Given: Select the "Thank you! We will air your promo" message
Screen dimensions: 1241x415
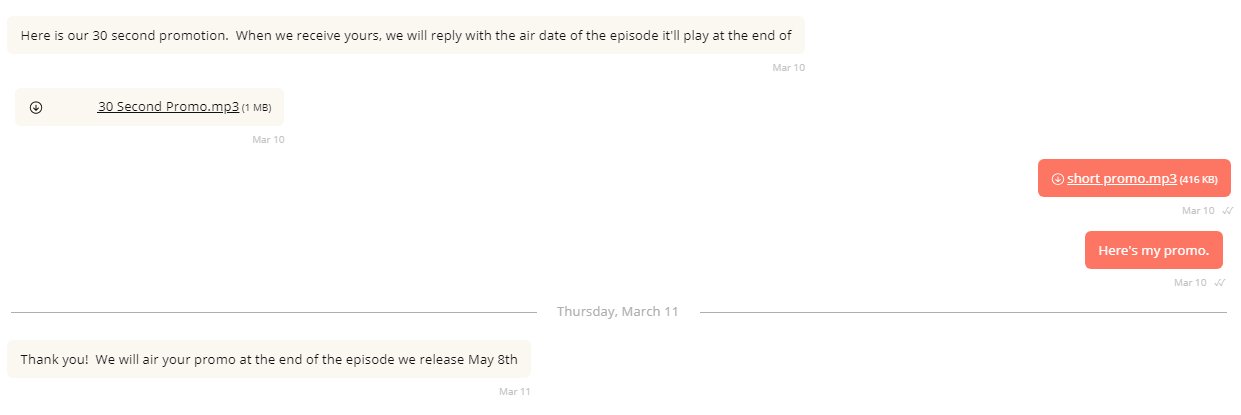Looking at the screenshot, I should [268, 360].
